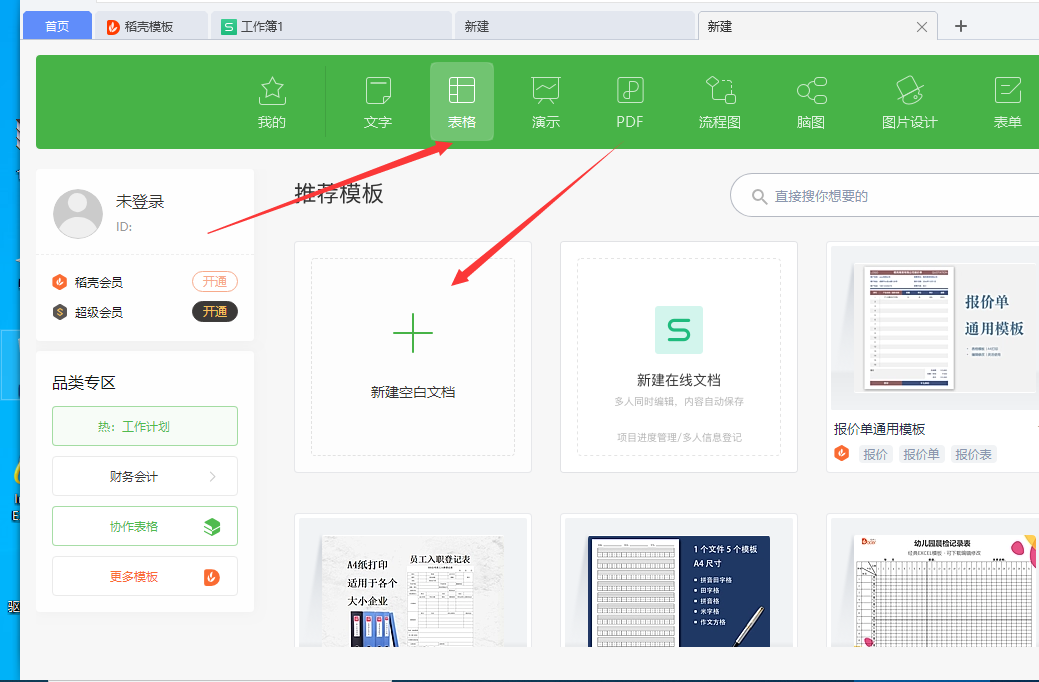
Task: Choose the PDF document icon
Action: point(629,102)
